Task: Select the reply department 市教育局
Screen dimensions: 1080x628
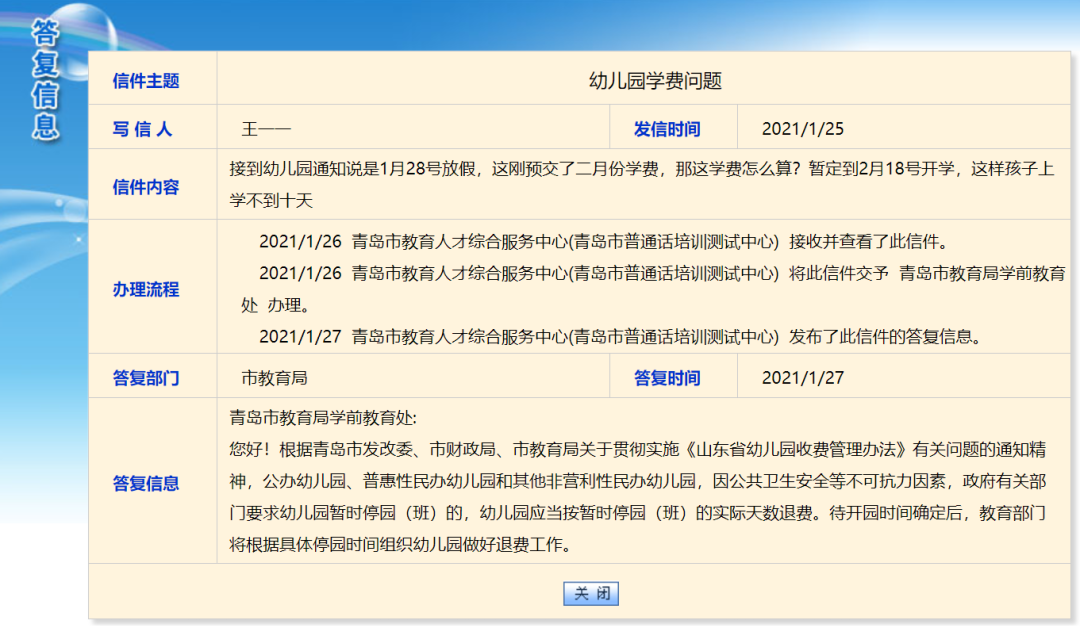Action: point(274,378)
